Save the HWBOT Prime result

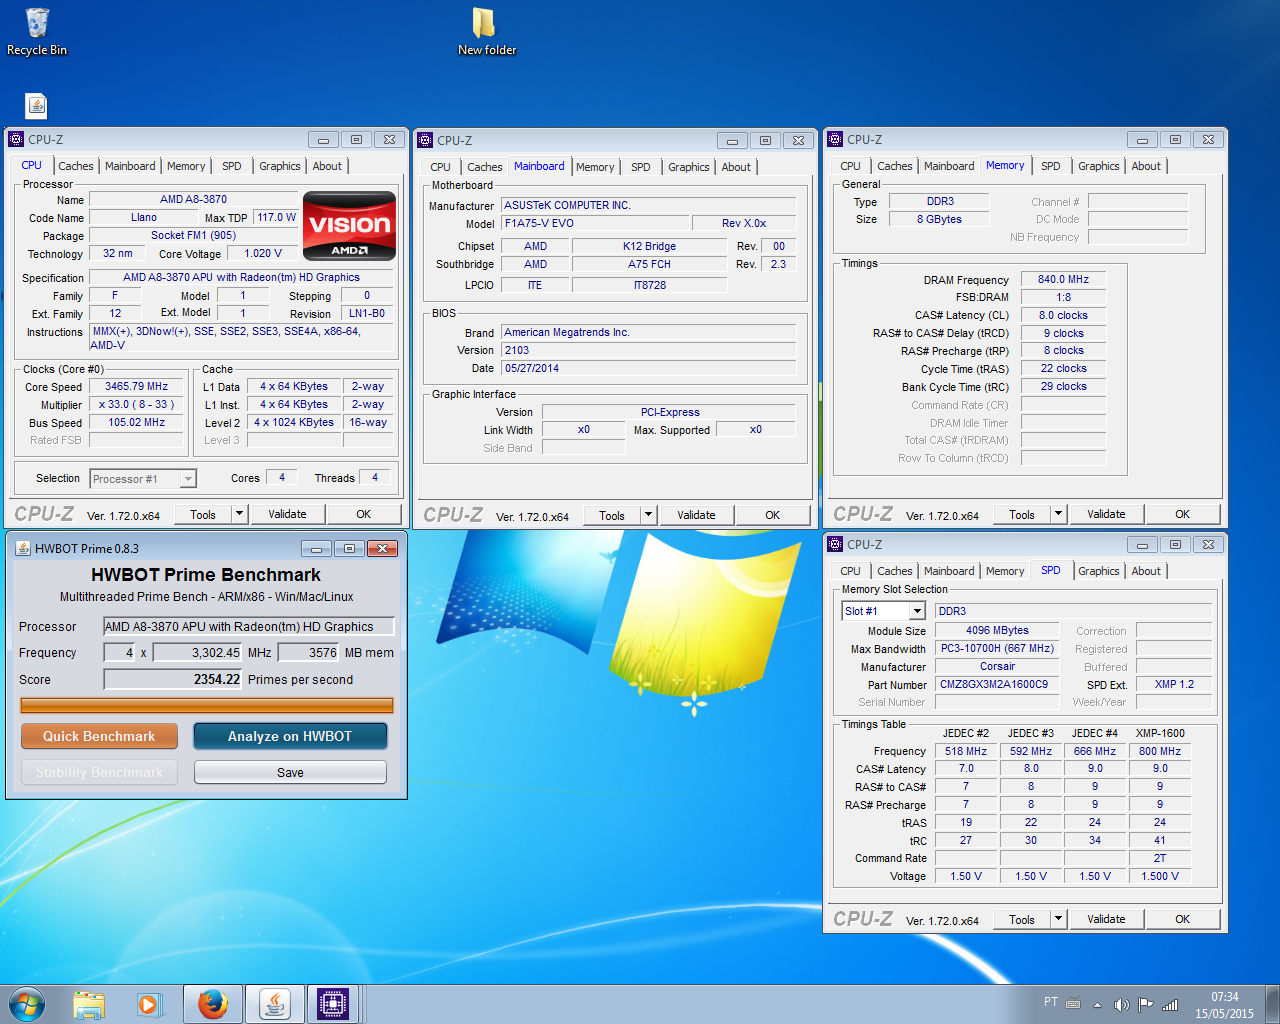point(290,772)
